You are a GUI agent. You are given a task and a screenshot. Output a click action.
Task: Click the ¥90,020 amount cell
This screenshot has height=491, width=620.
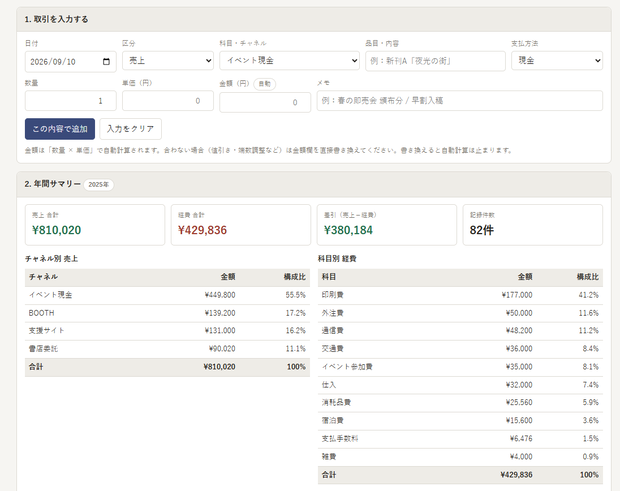pyautogui.click(x=222, y=349)
